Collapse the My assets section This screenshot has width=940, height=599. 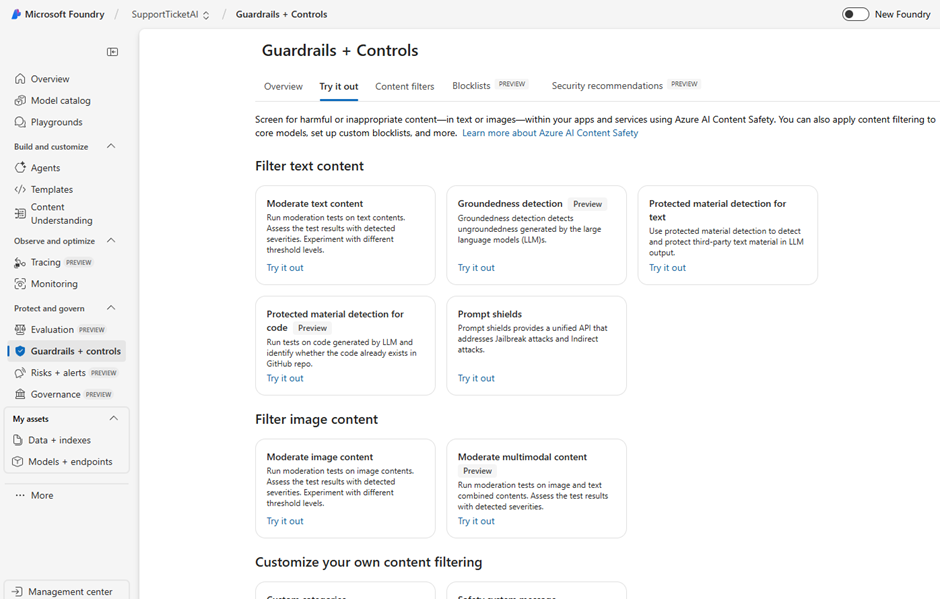tap(113, 418)
